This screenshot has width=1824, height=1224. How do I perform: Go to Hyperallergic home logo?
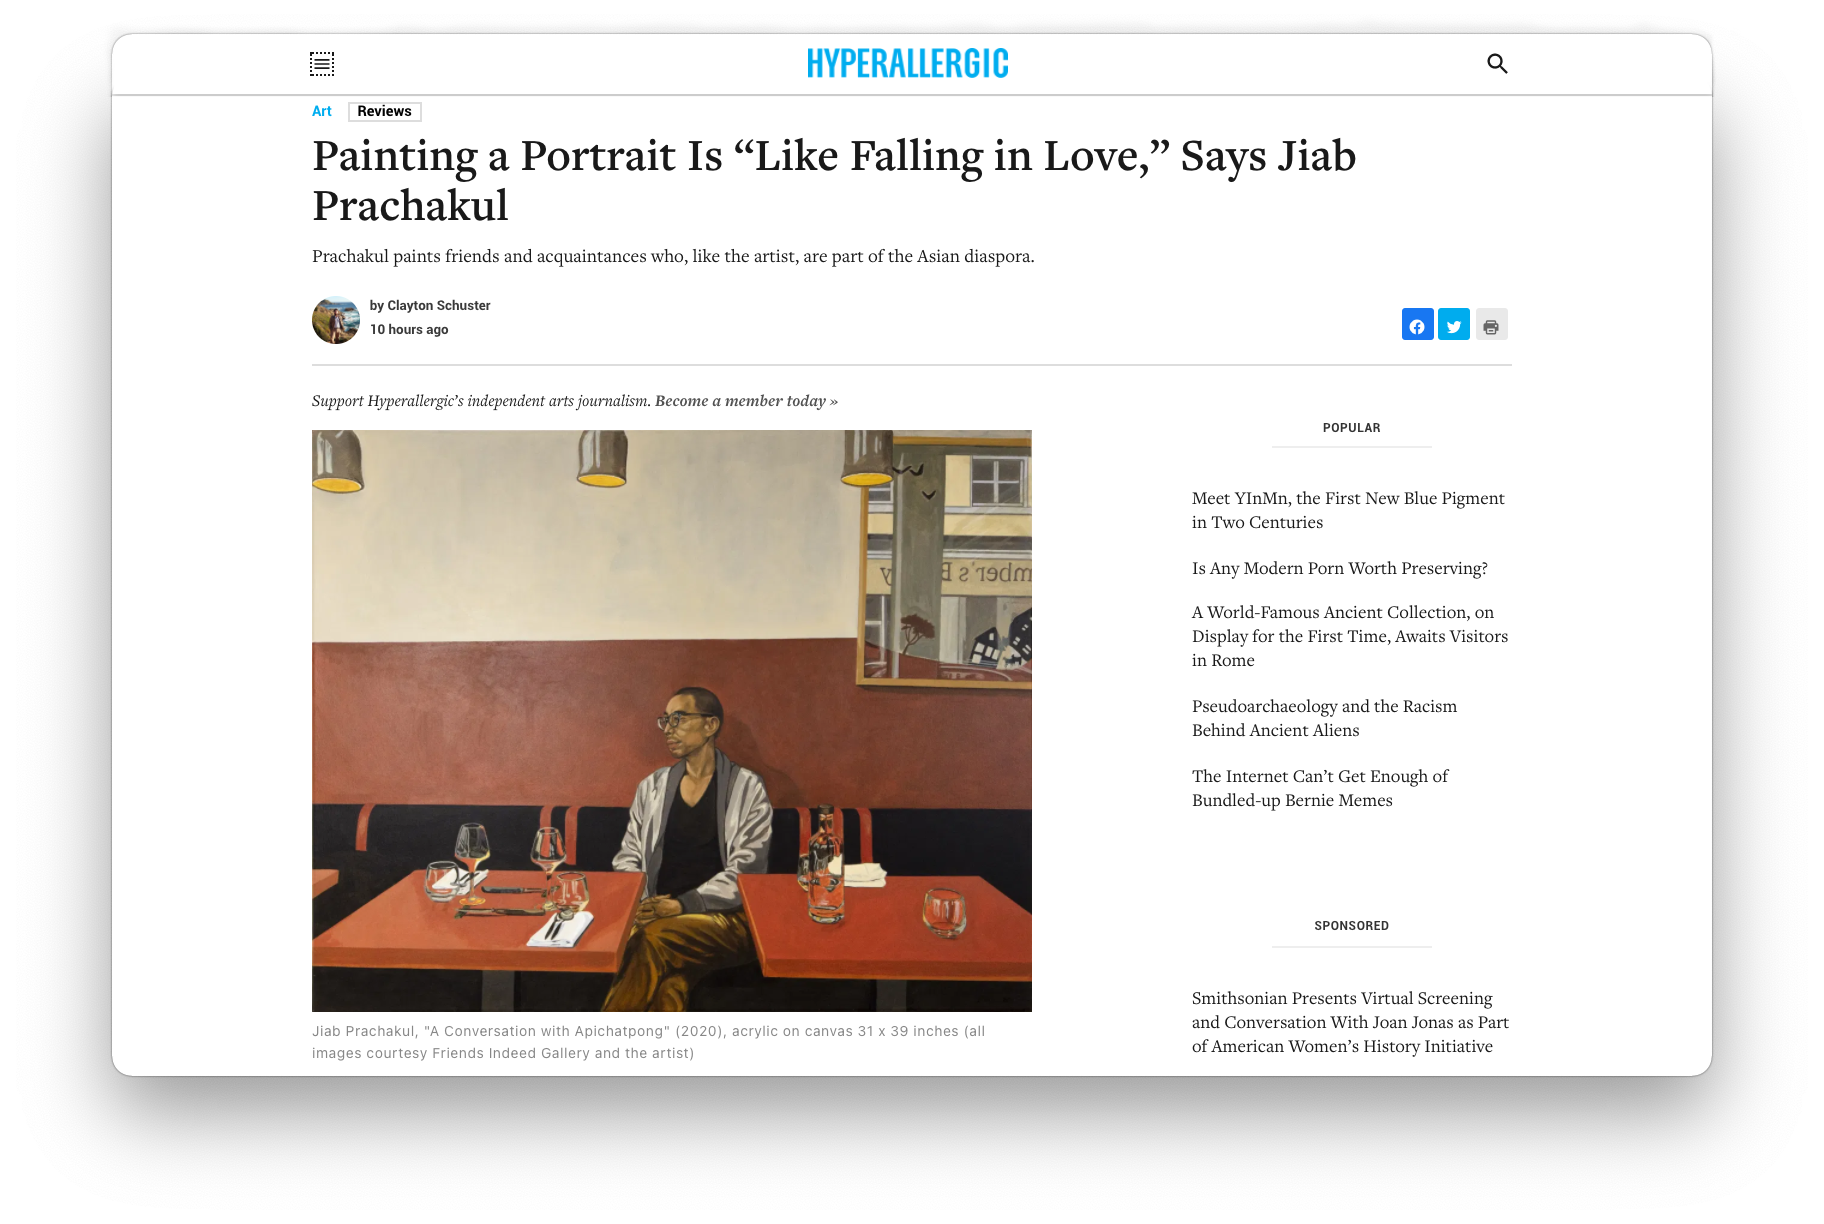(x=908, y=64)
